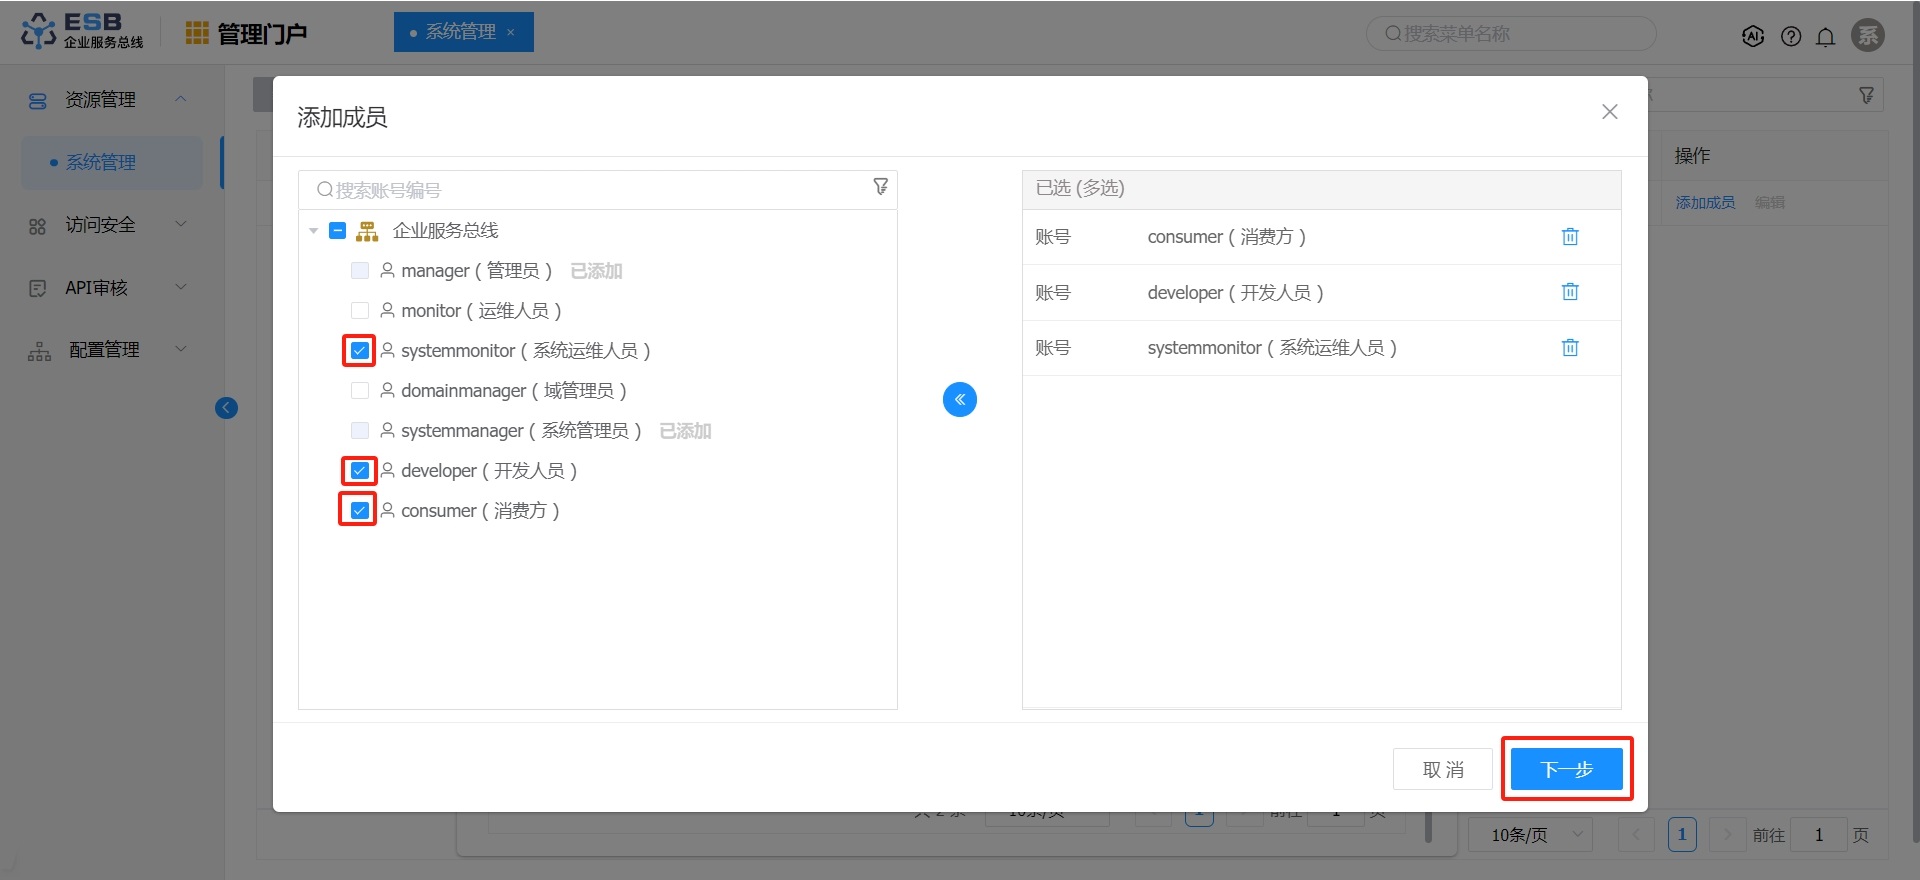Open the 资源管理 sidebar menu
The image size is (1920, 880).
coord(110,100)
